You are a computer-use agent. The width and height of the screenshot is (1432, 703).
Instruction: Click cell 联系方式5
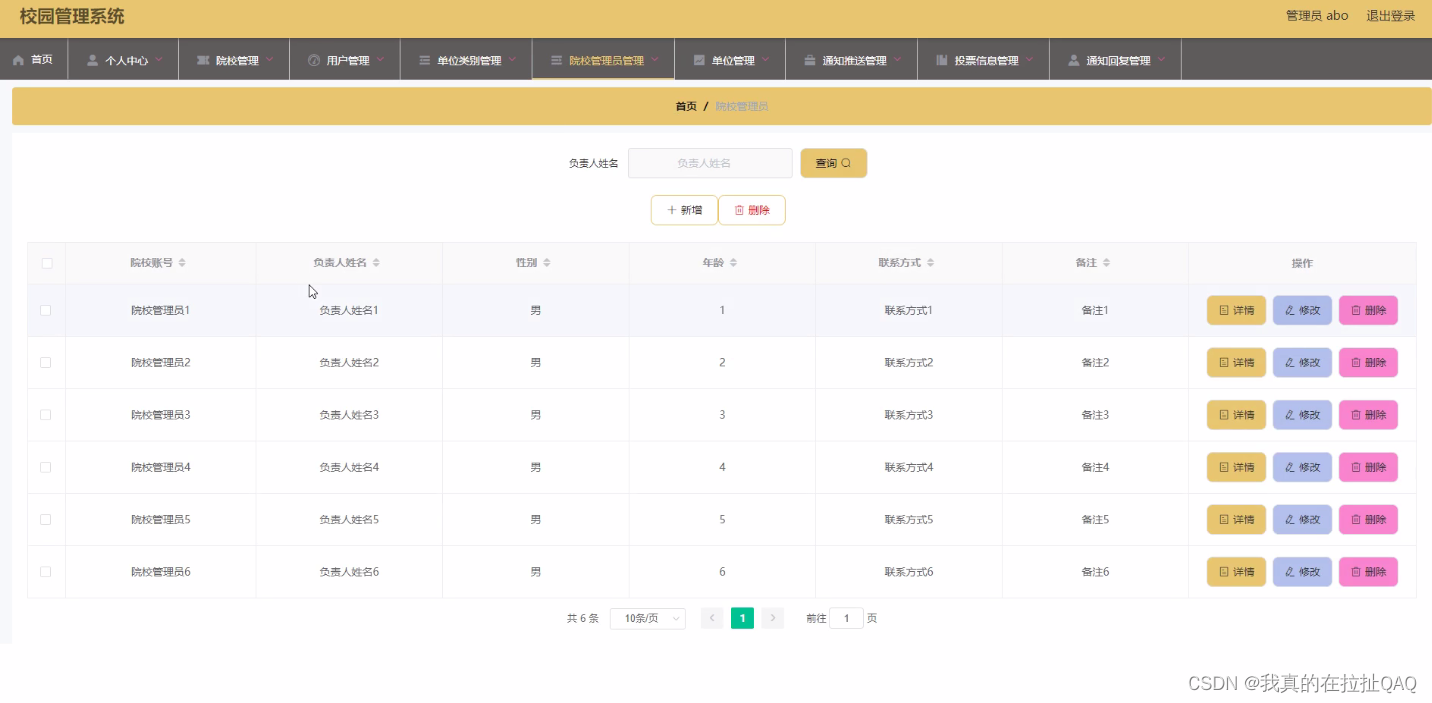point(909,519)
